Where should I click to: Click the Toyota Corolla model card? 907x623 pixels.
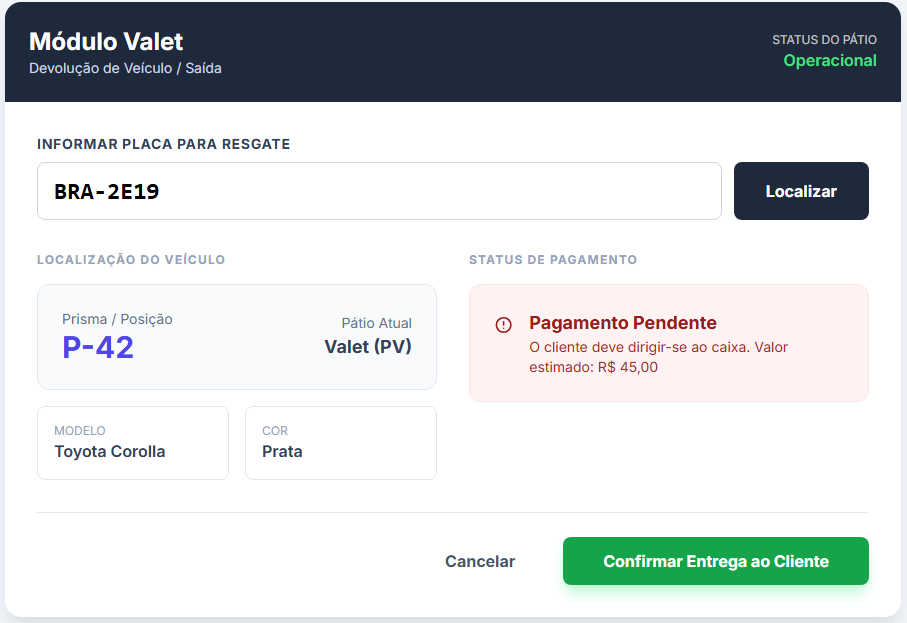click(x=132, y=442)
